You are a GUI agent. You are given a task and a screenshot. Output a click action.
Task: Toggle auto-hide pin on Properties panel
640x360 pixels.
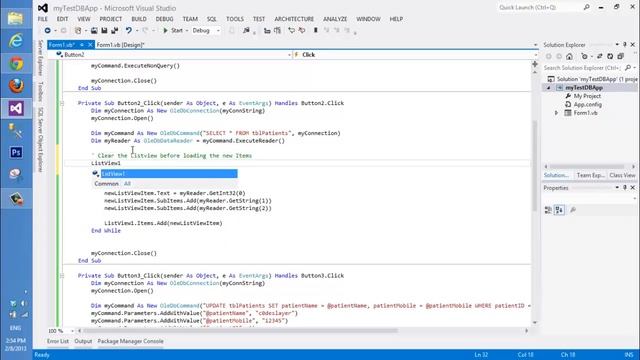pyautogui.click(x=625, y=188)
